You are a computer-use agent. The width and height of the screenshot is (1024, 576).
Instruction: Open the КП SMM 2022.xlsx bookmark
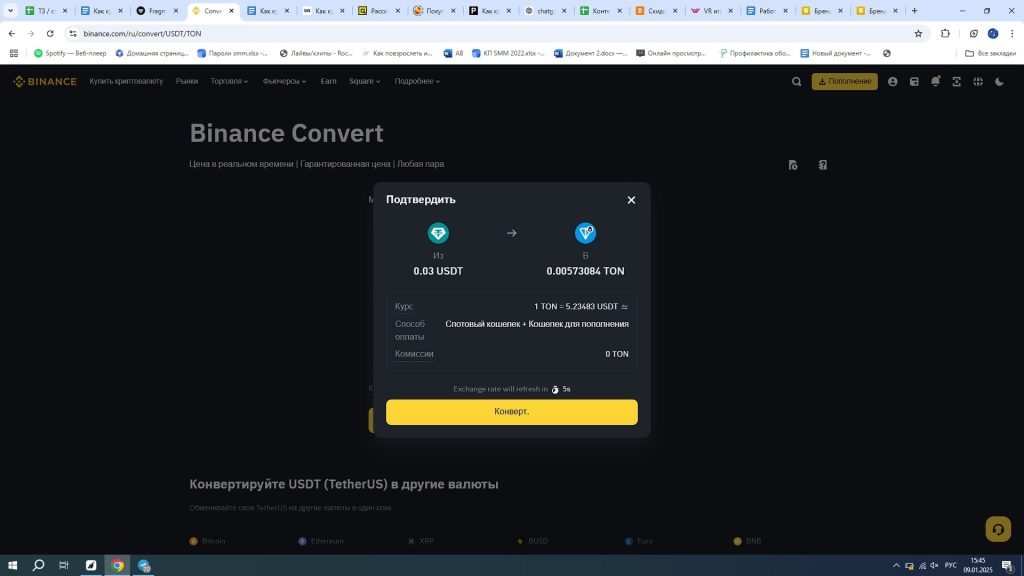tap(508, 53)
